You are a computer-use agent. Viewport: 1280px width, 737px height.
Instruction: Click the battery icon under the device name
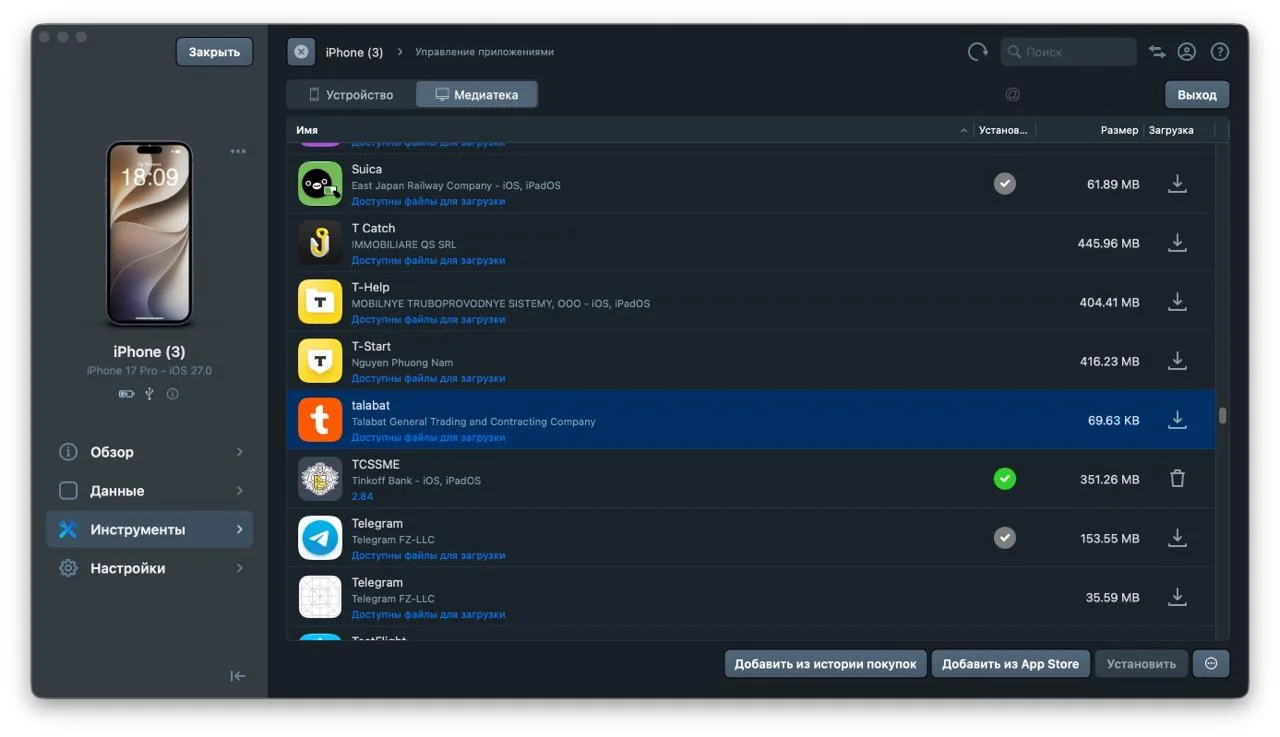point(126,394)
